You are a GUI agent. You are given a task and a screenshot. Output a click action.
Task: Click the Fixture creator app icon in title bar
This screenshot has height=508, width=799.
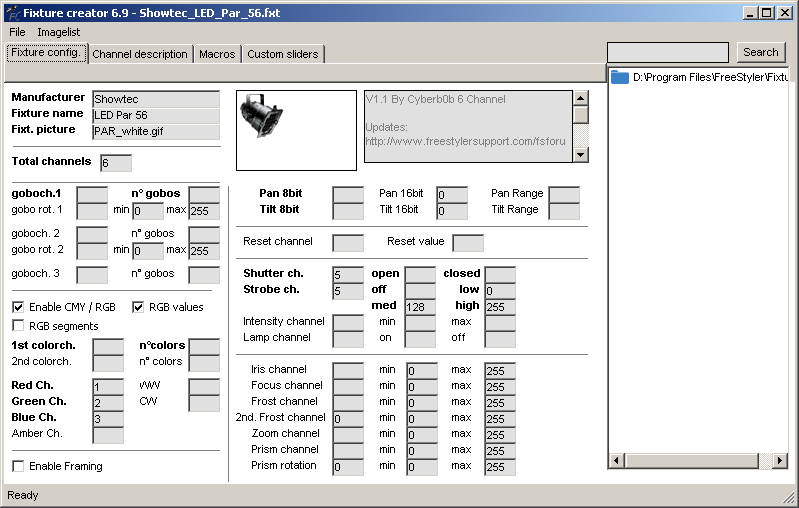click(x=14, y=13)
